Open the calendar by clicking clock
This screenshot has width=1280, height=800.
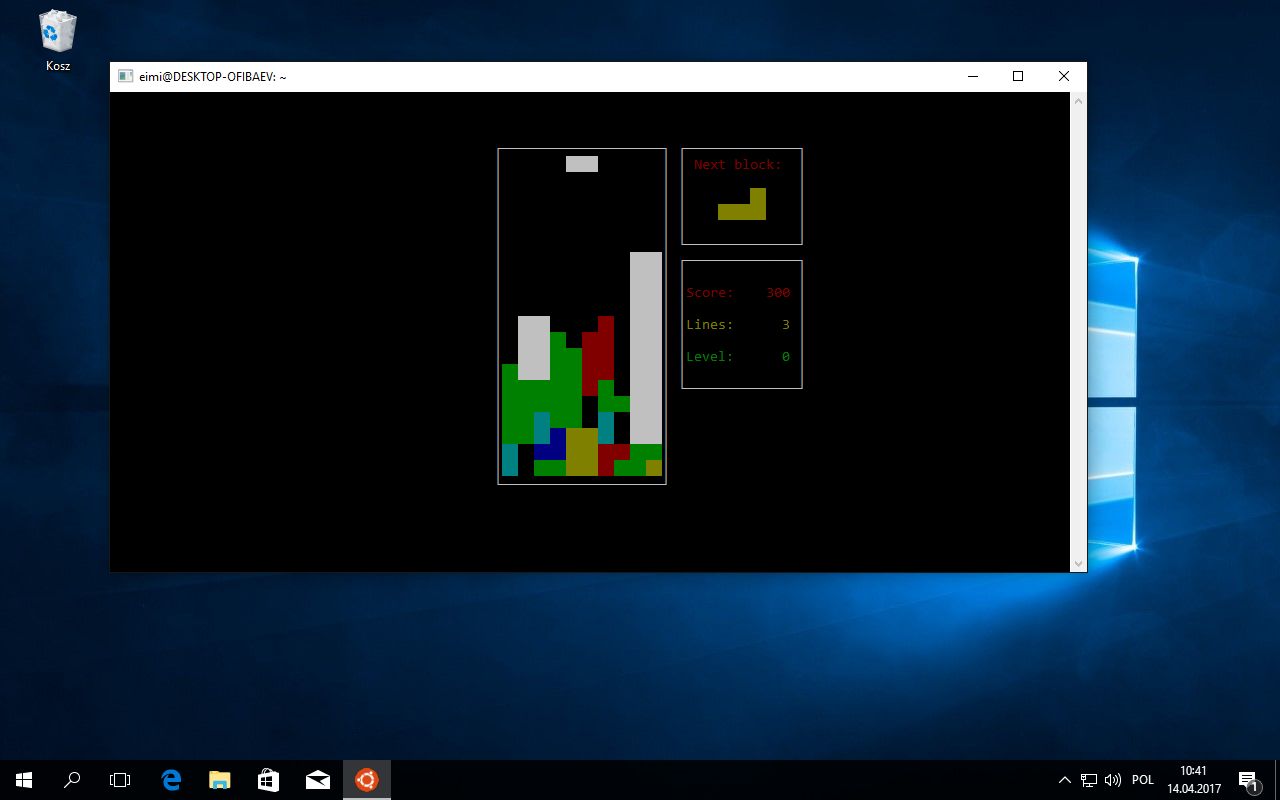(1193, 780)
